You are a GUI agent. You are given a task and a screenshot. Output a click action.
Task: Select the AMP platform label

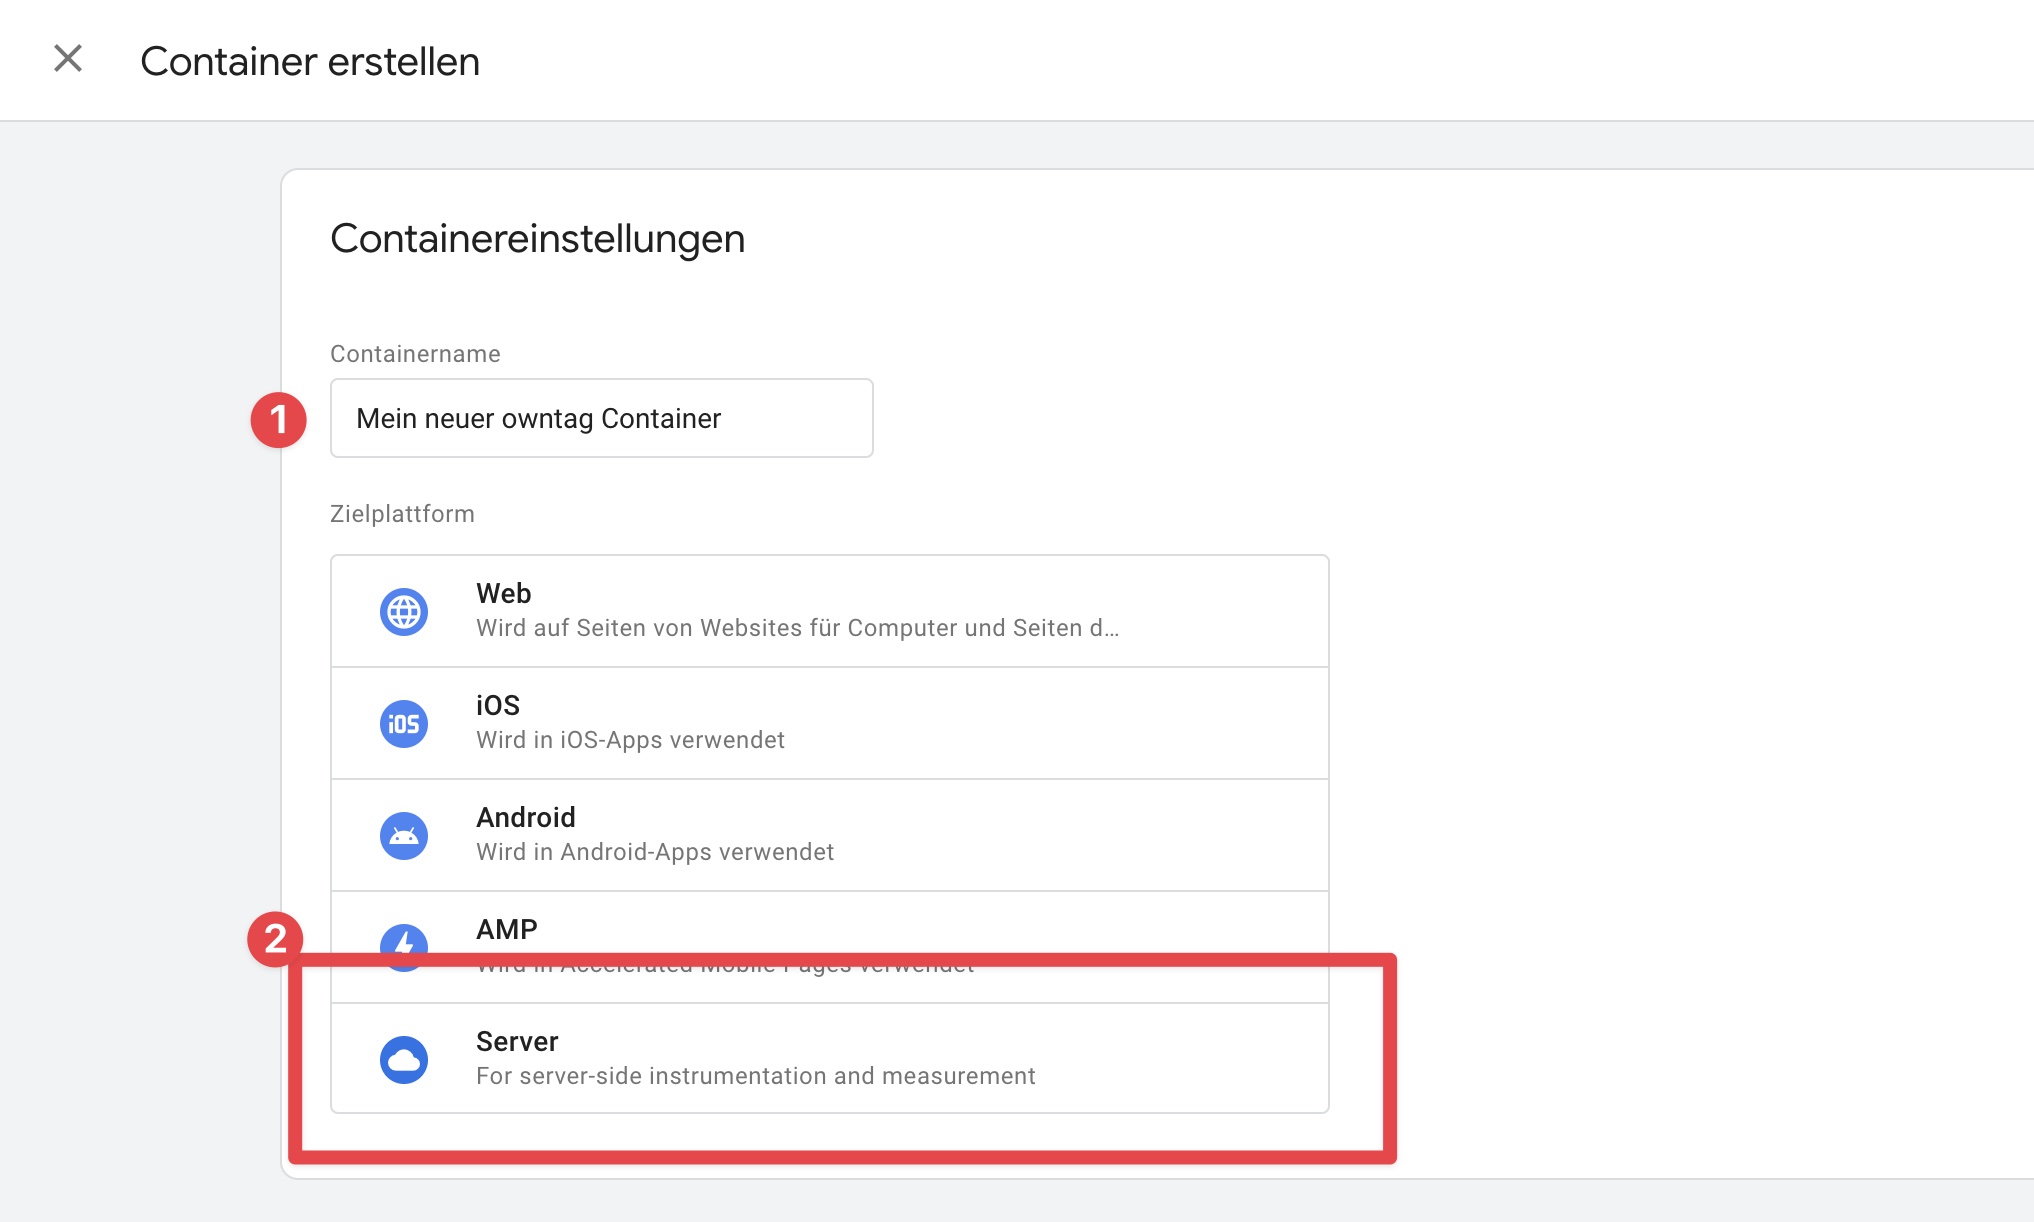(x=506, y=929)
